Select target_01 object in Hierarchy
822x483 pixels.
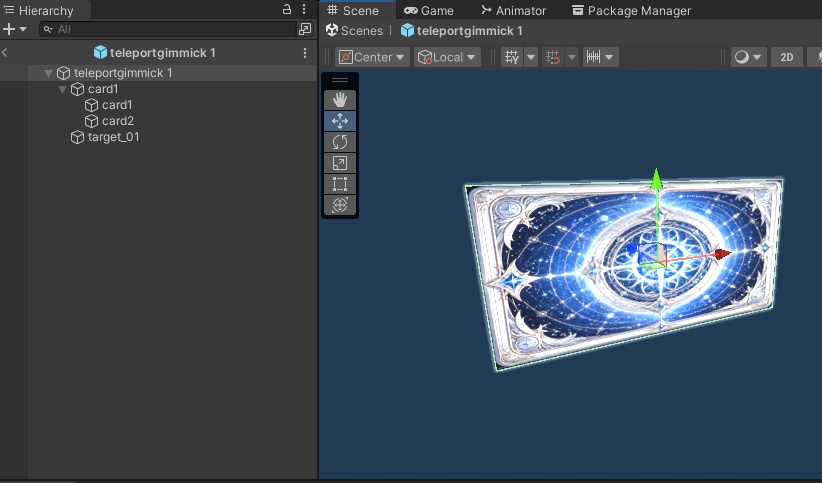pyautogui.click(x=113, y=137)
